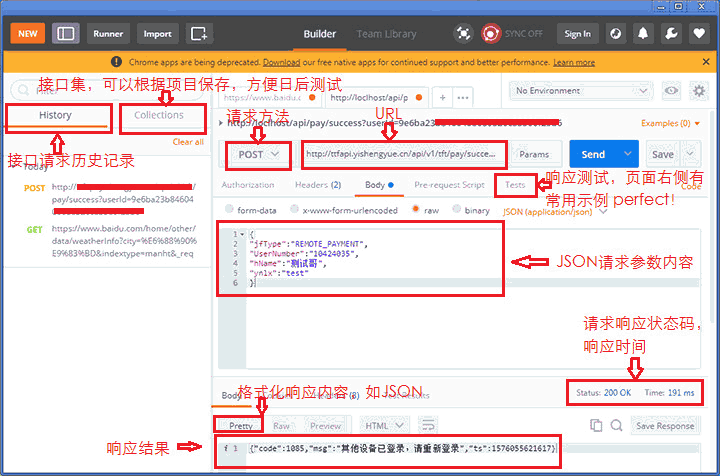Open the No Environment dropdown
This screenshot has width=720, height=476.
(x=581, y=91)
